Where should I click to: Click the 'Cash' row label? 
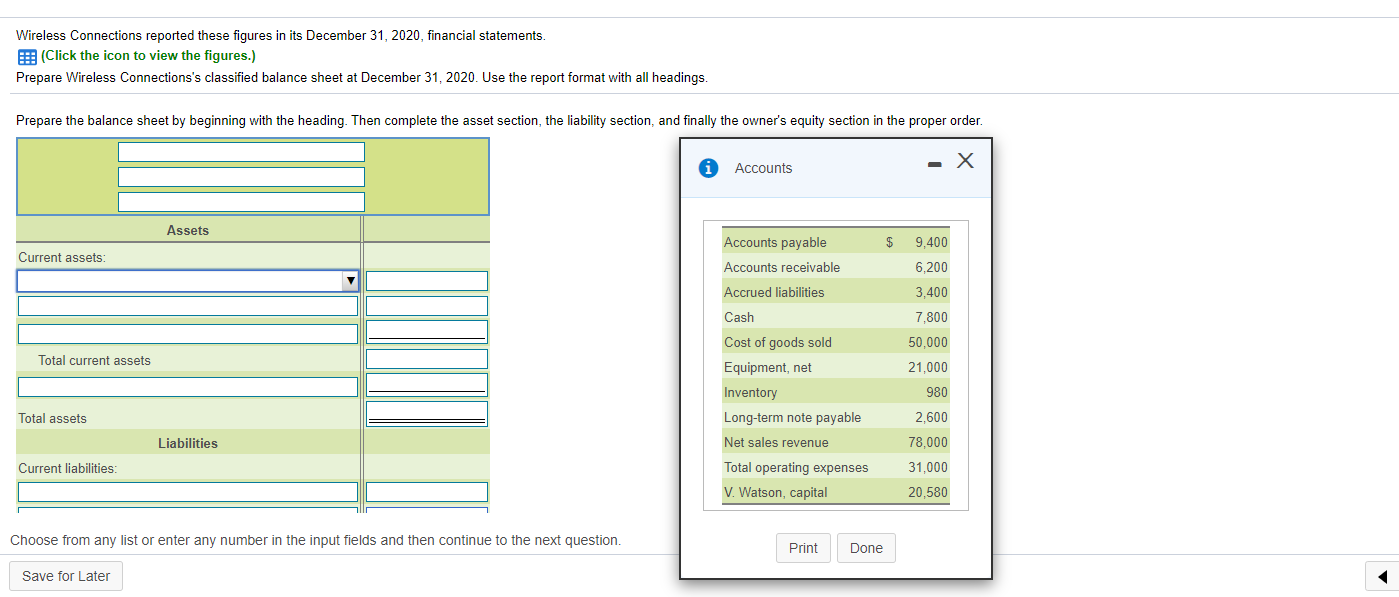click(739, 317)
